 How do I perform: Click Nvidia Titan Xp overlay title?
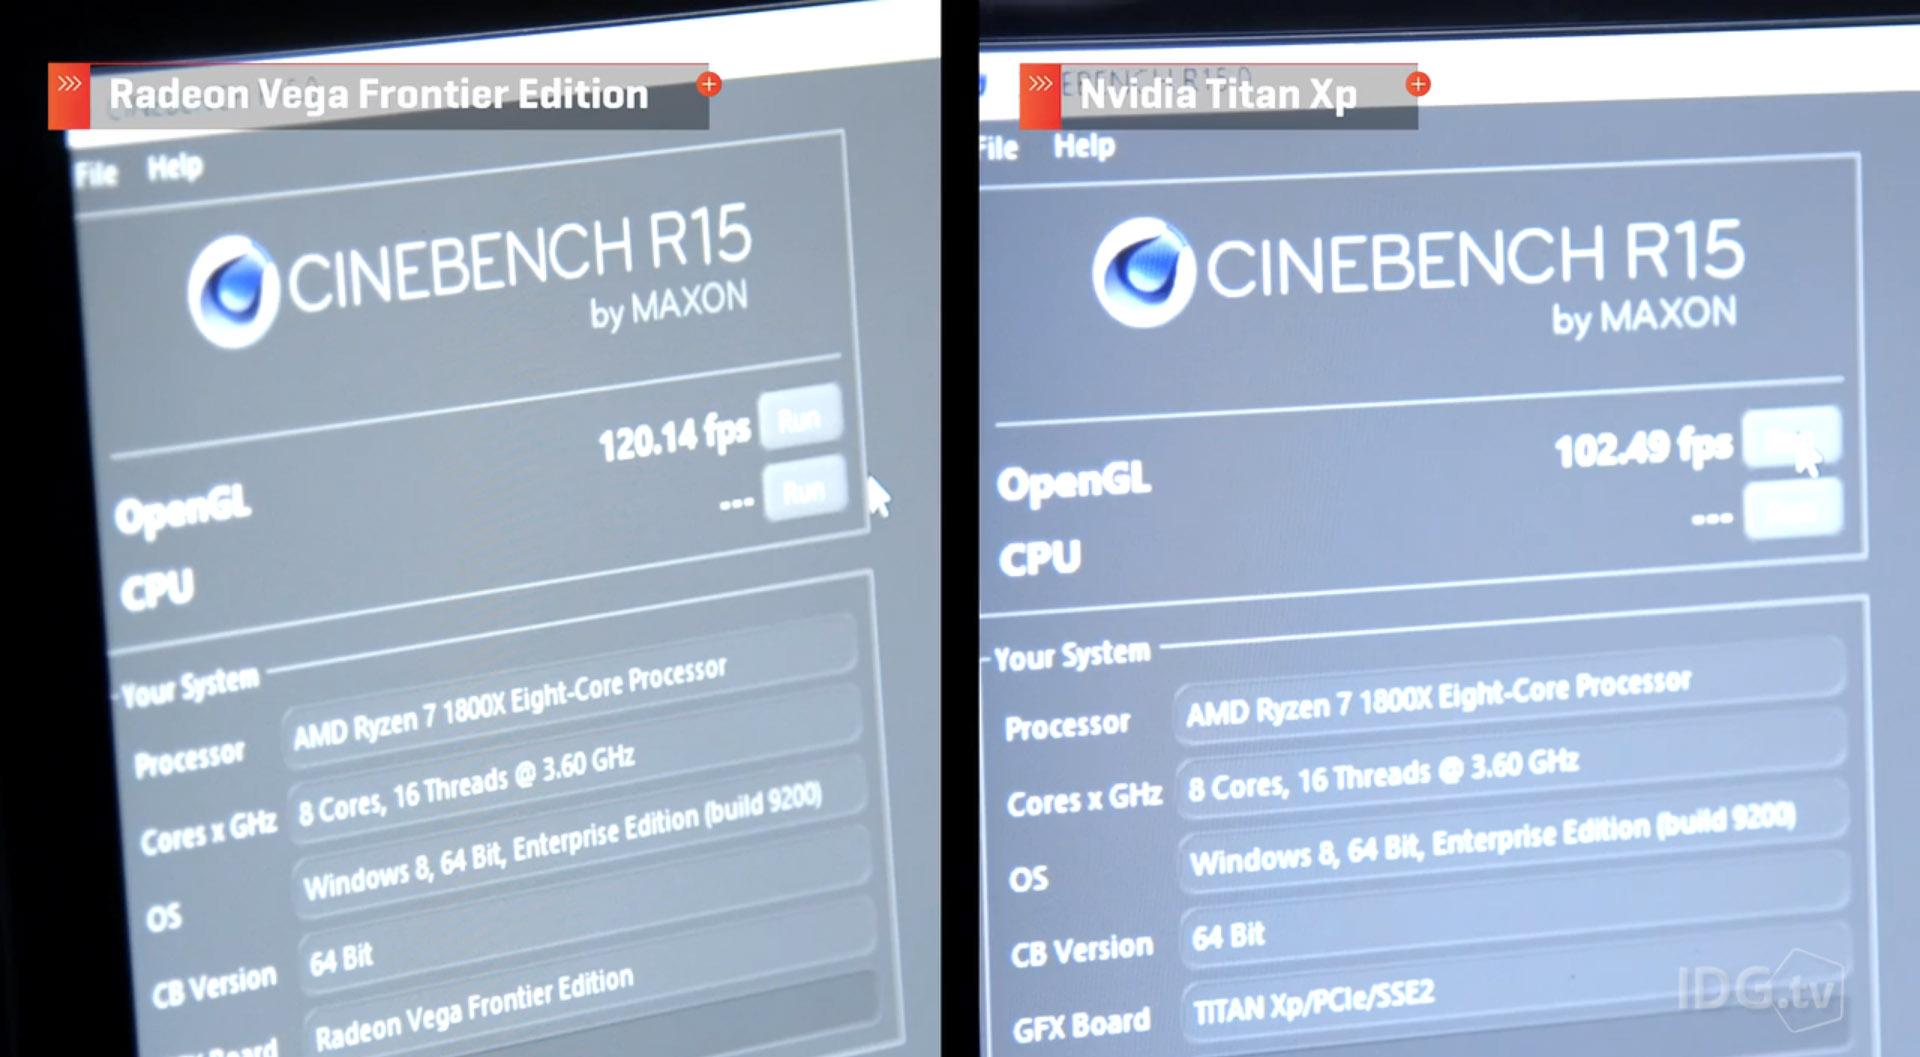tap(1218, 95)
